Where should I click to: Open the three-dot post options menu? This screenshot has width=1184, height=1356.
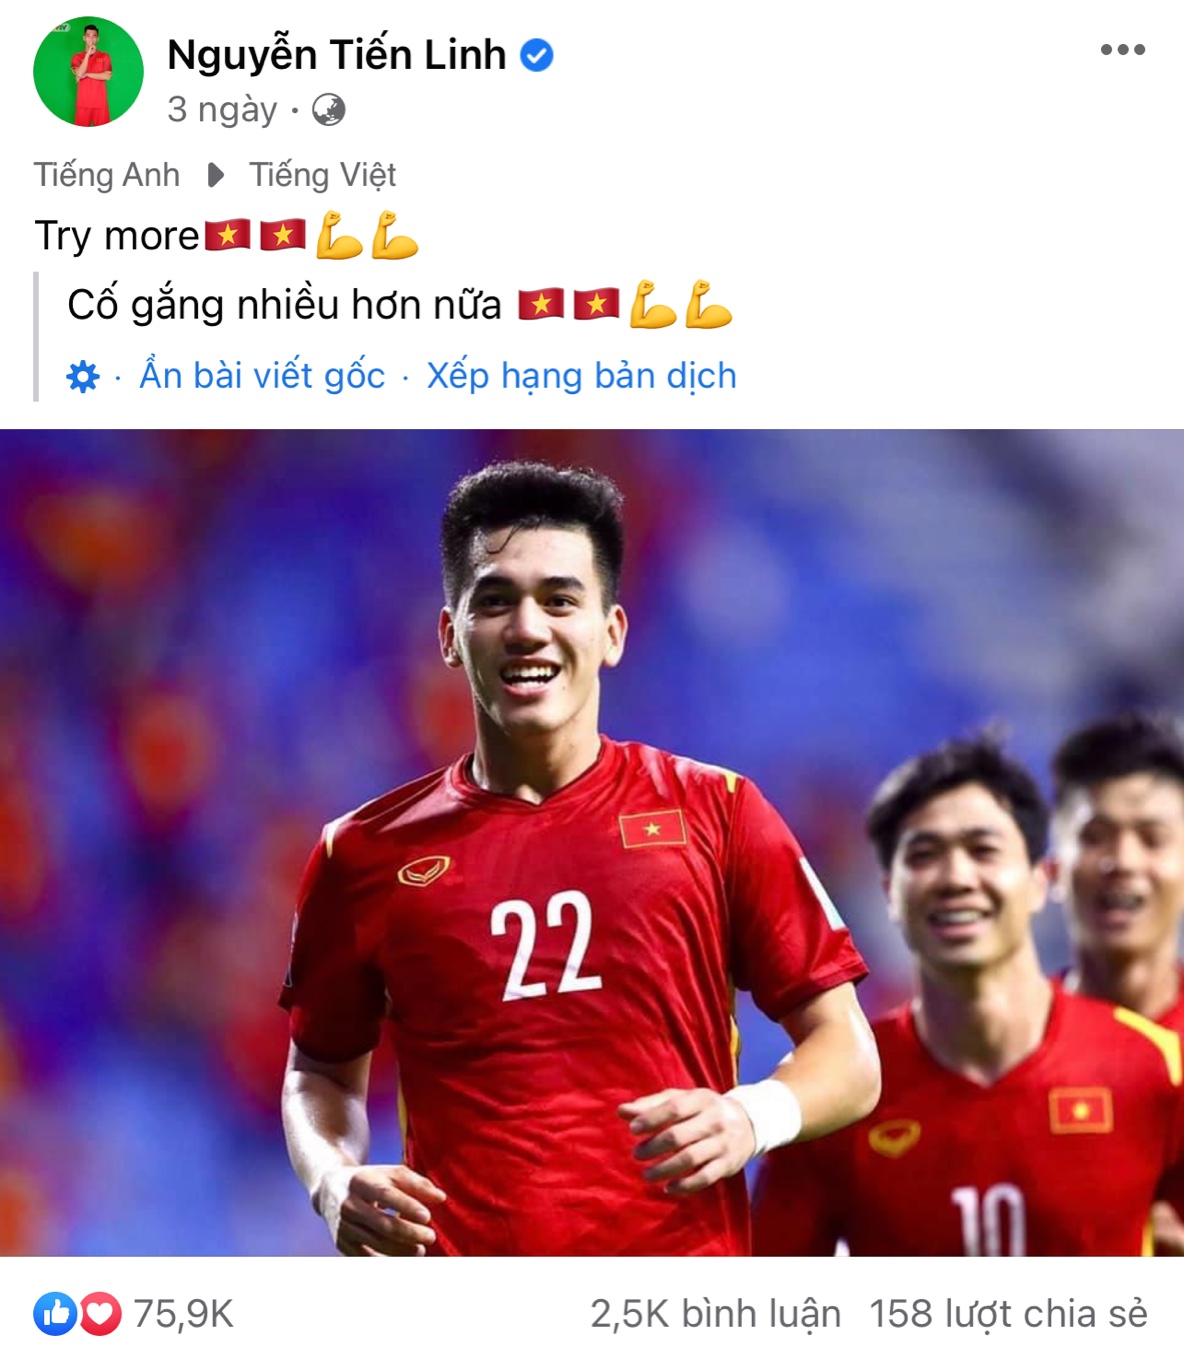(1122, 50)
